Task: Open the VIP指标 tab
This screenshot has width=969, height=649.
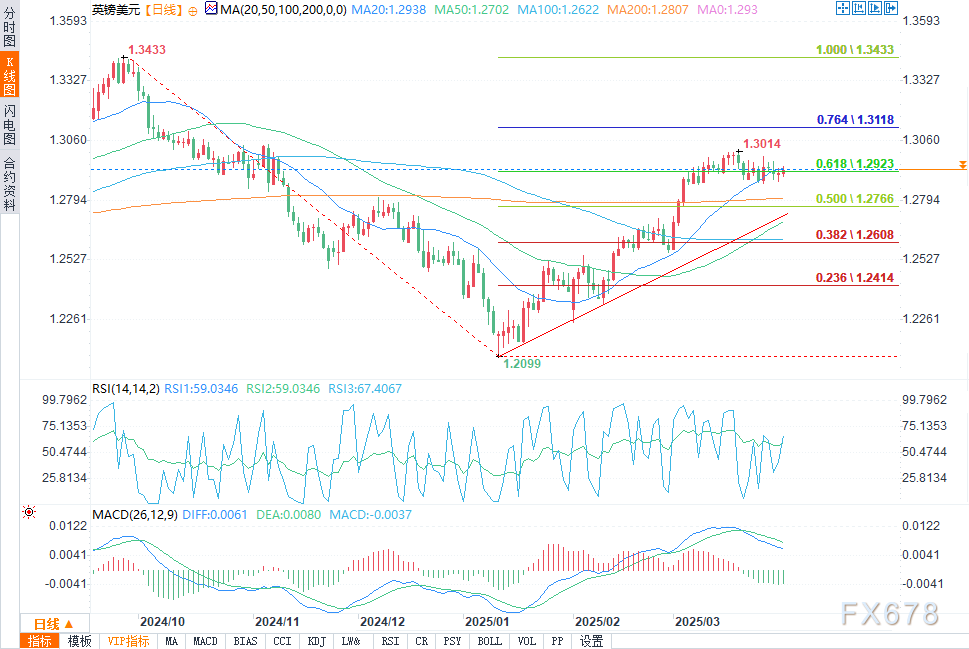Action: pyautogui.click(x=129, y=641)
